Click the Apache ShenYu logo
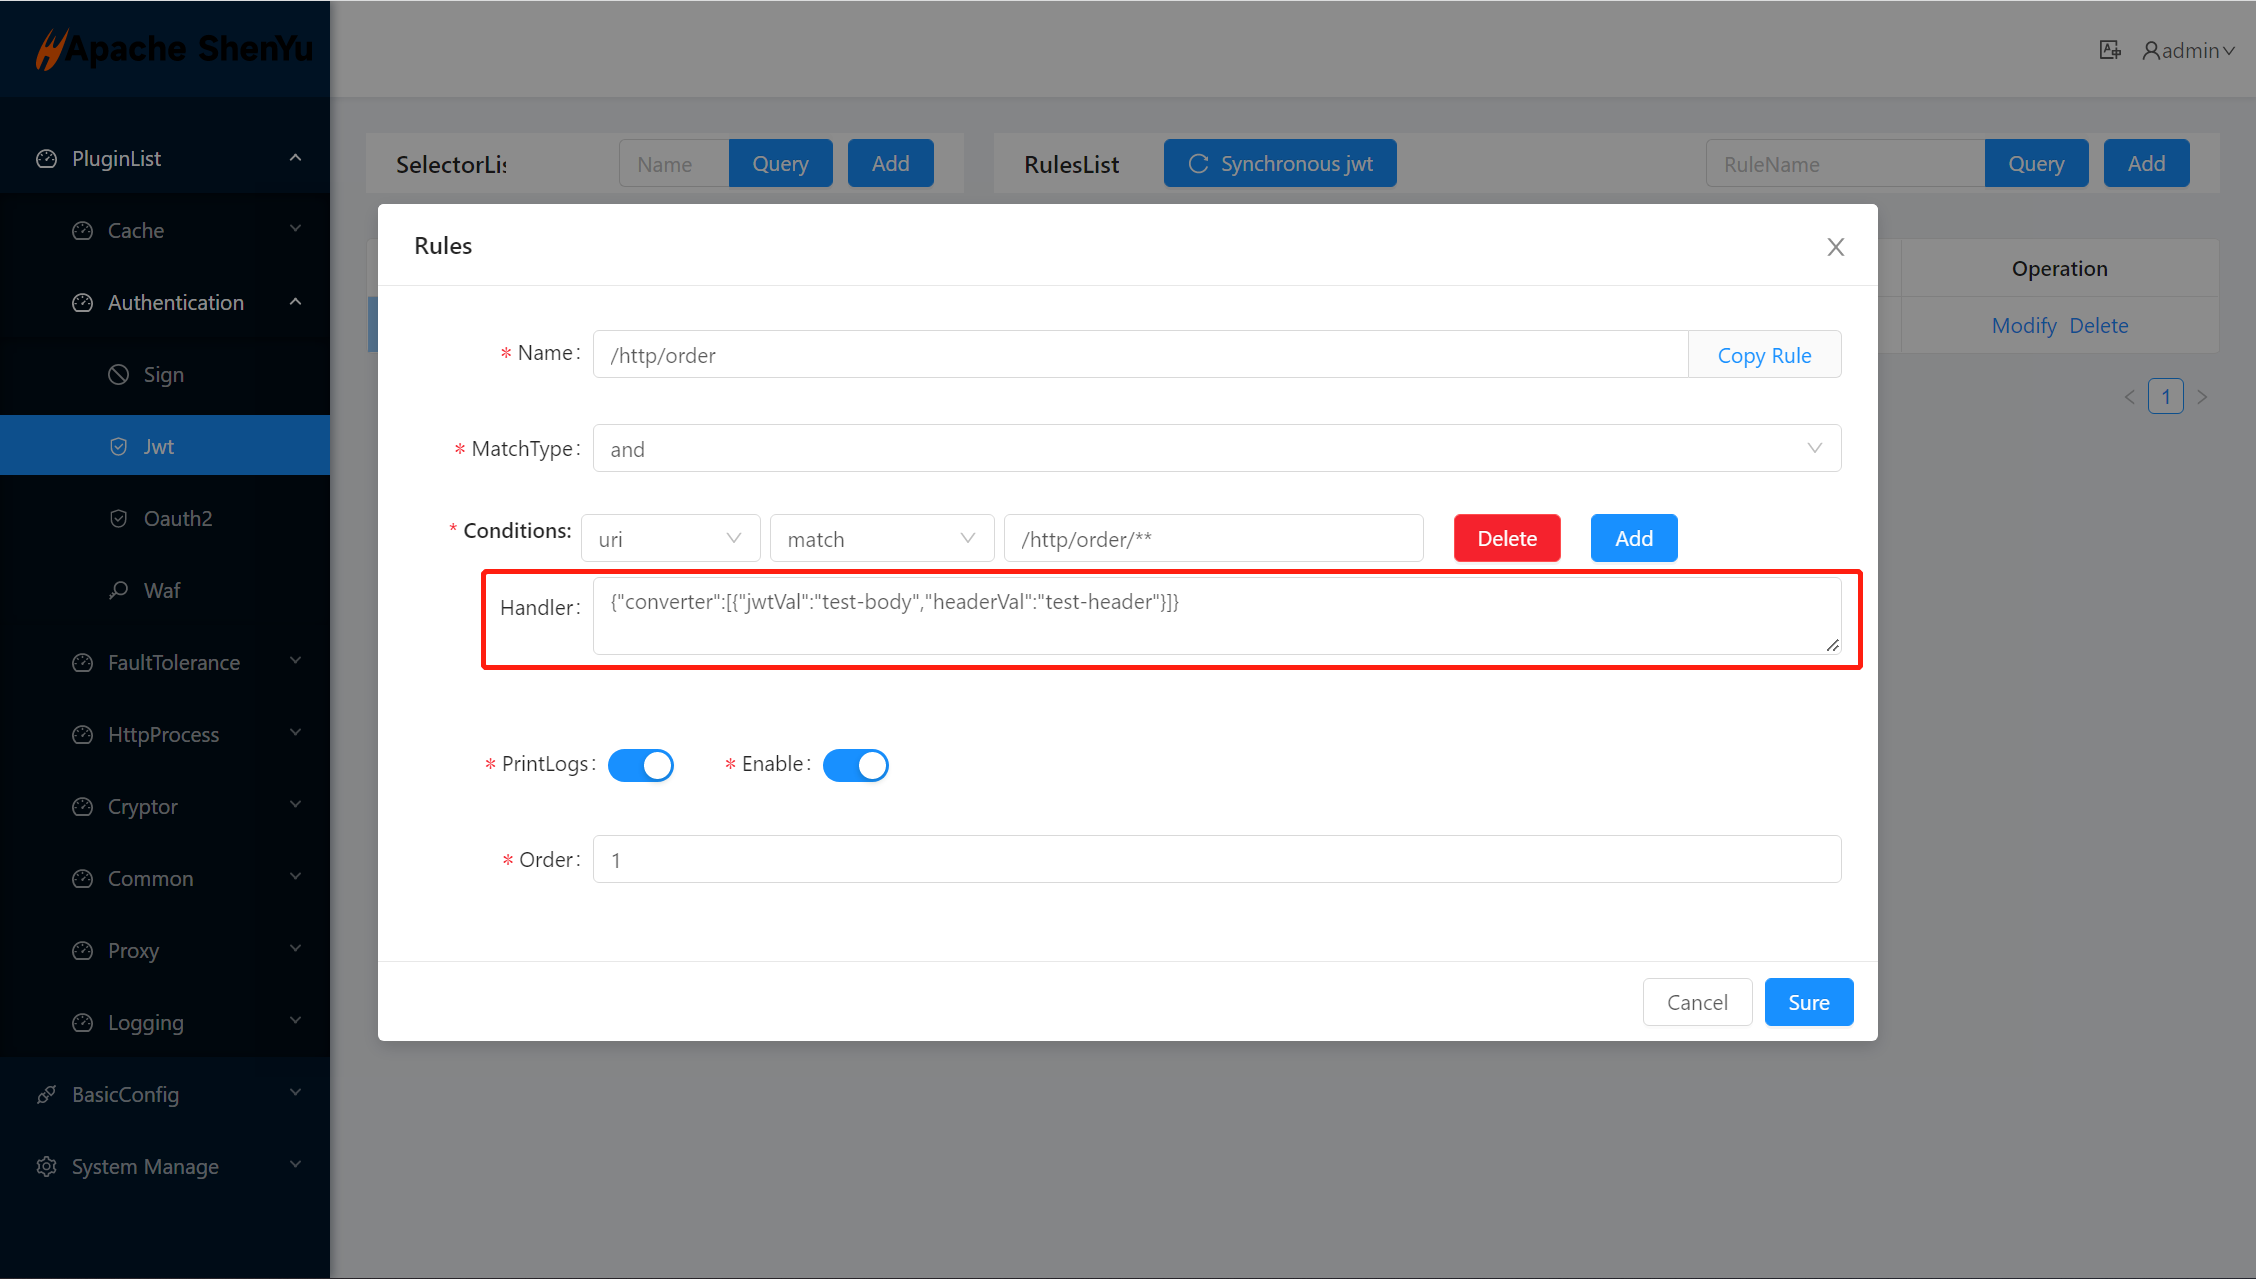 click(x=174, y=48)
